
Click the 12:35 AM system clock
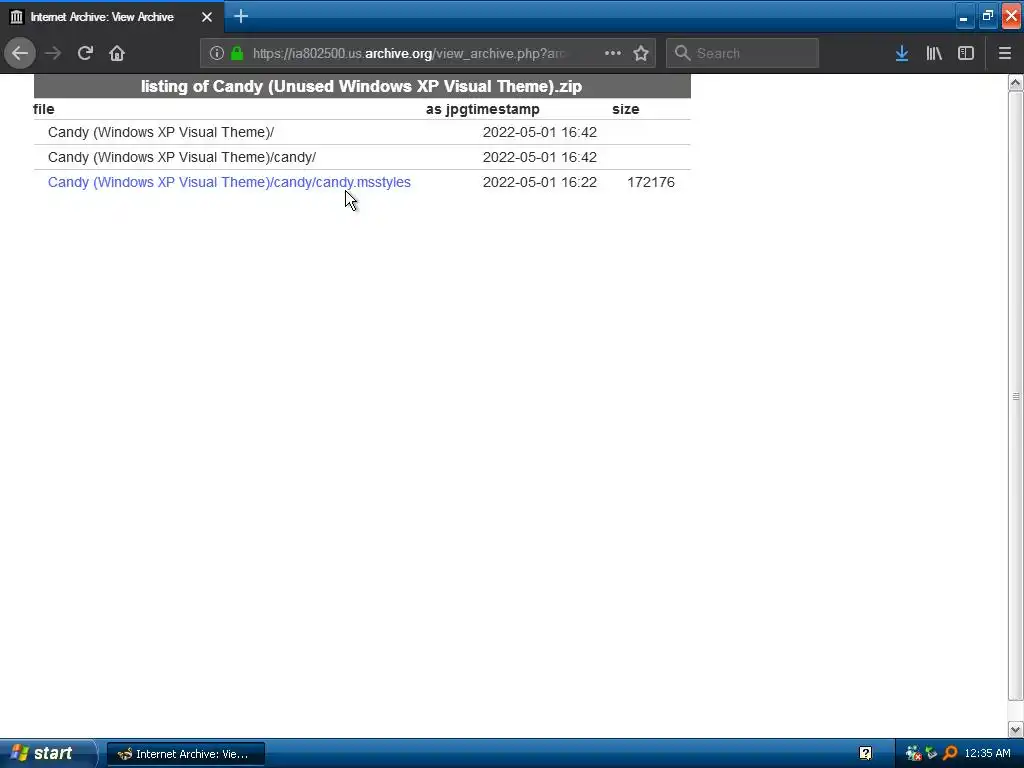point(987,754)
